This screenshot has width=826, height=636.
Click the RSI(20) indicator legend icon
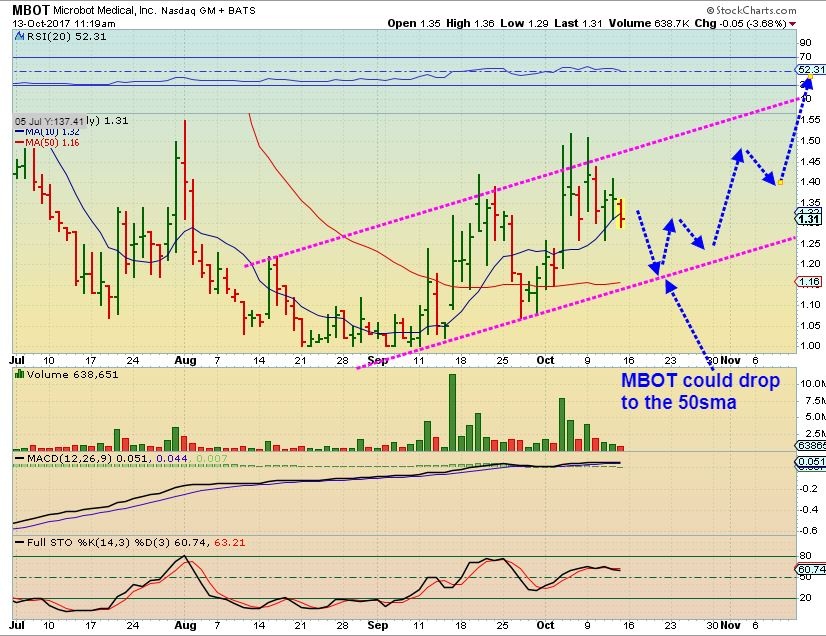click(21, 35)
